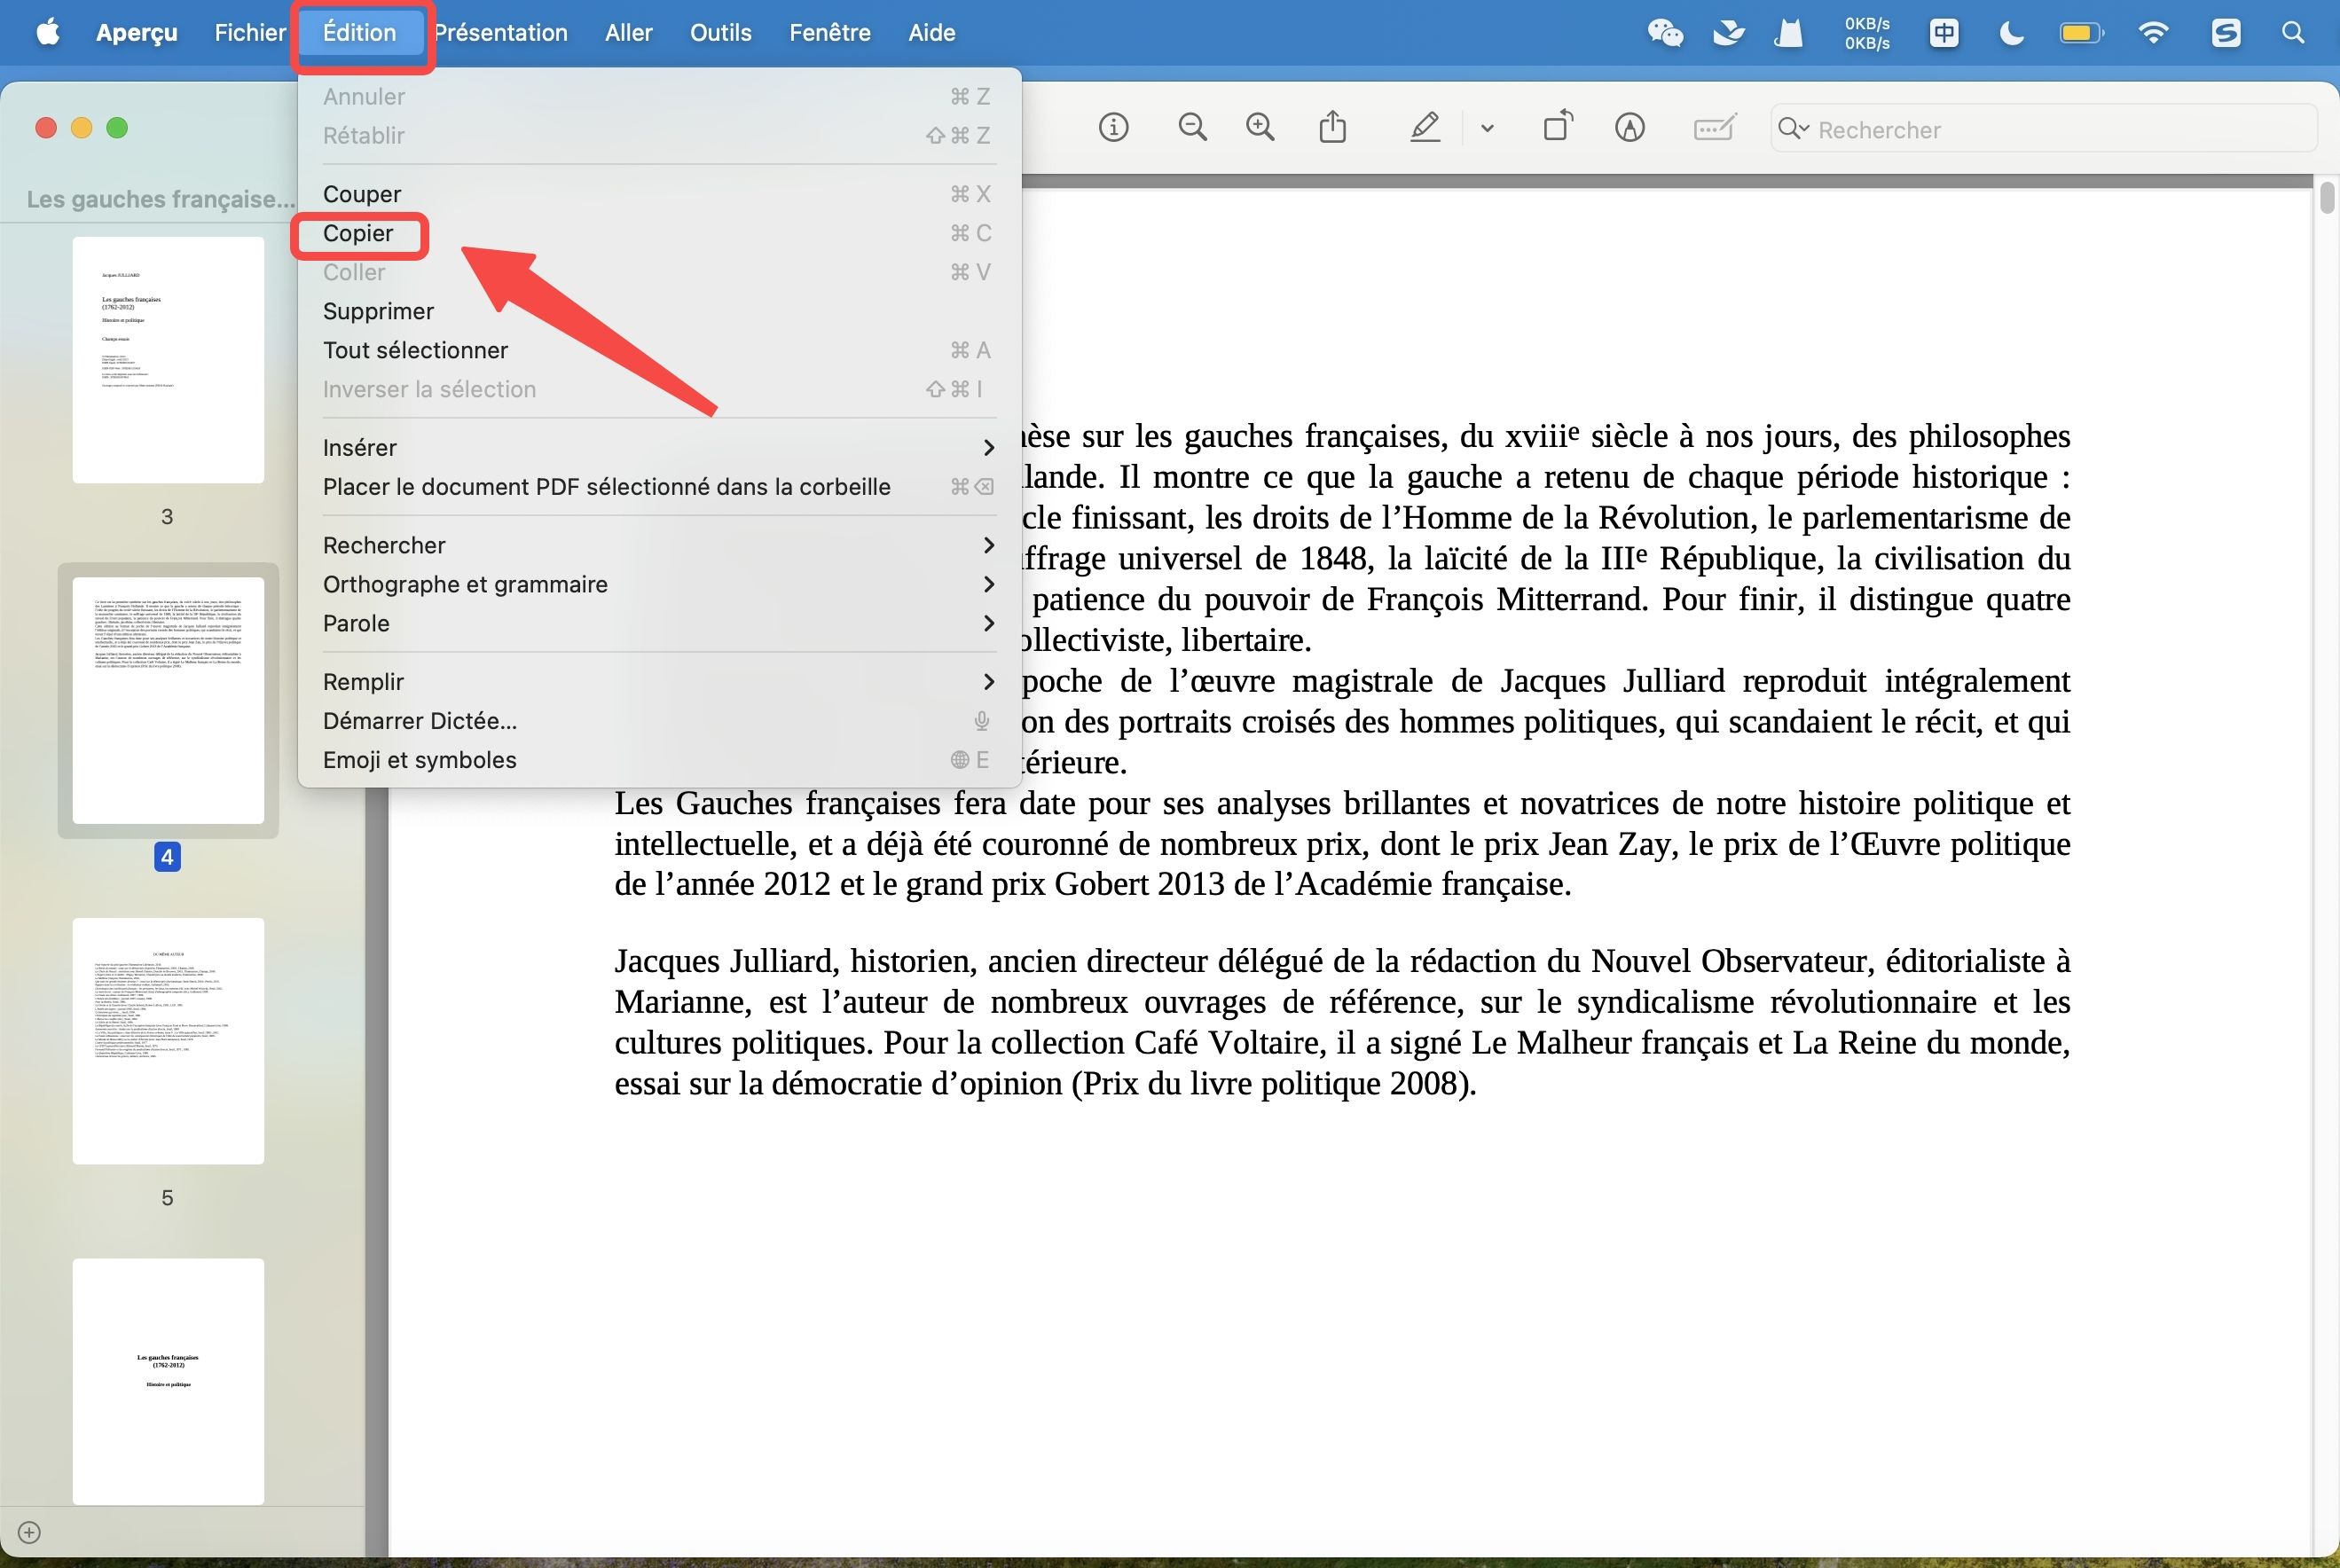This screenshot has height=1568, width=2340.
Task: Select Placer le document PDF dans la corbeille
Action: click(x=659, y=486)
